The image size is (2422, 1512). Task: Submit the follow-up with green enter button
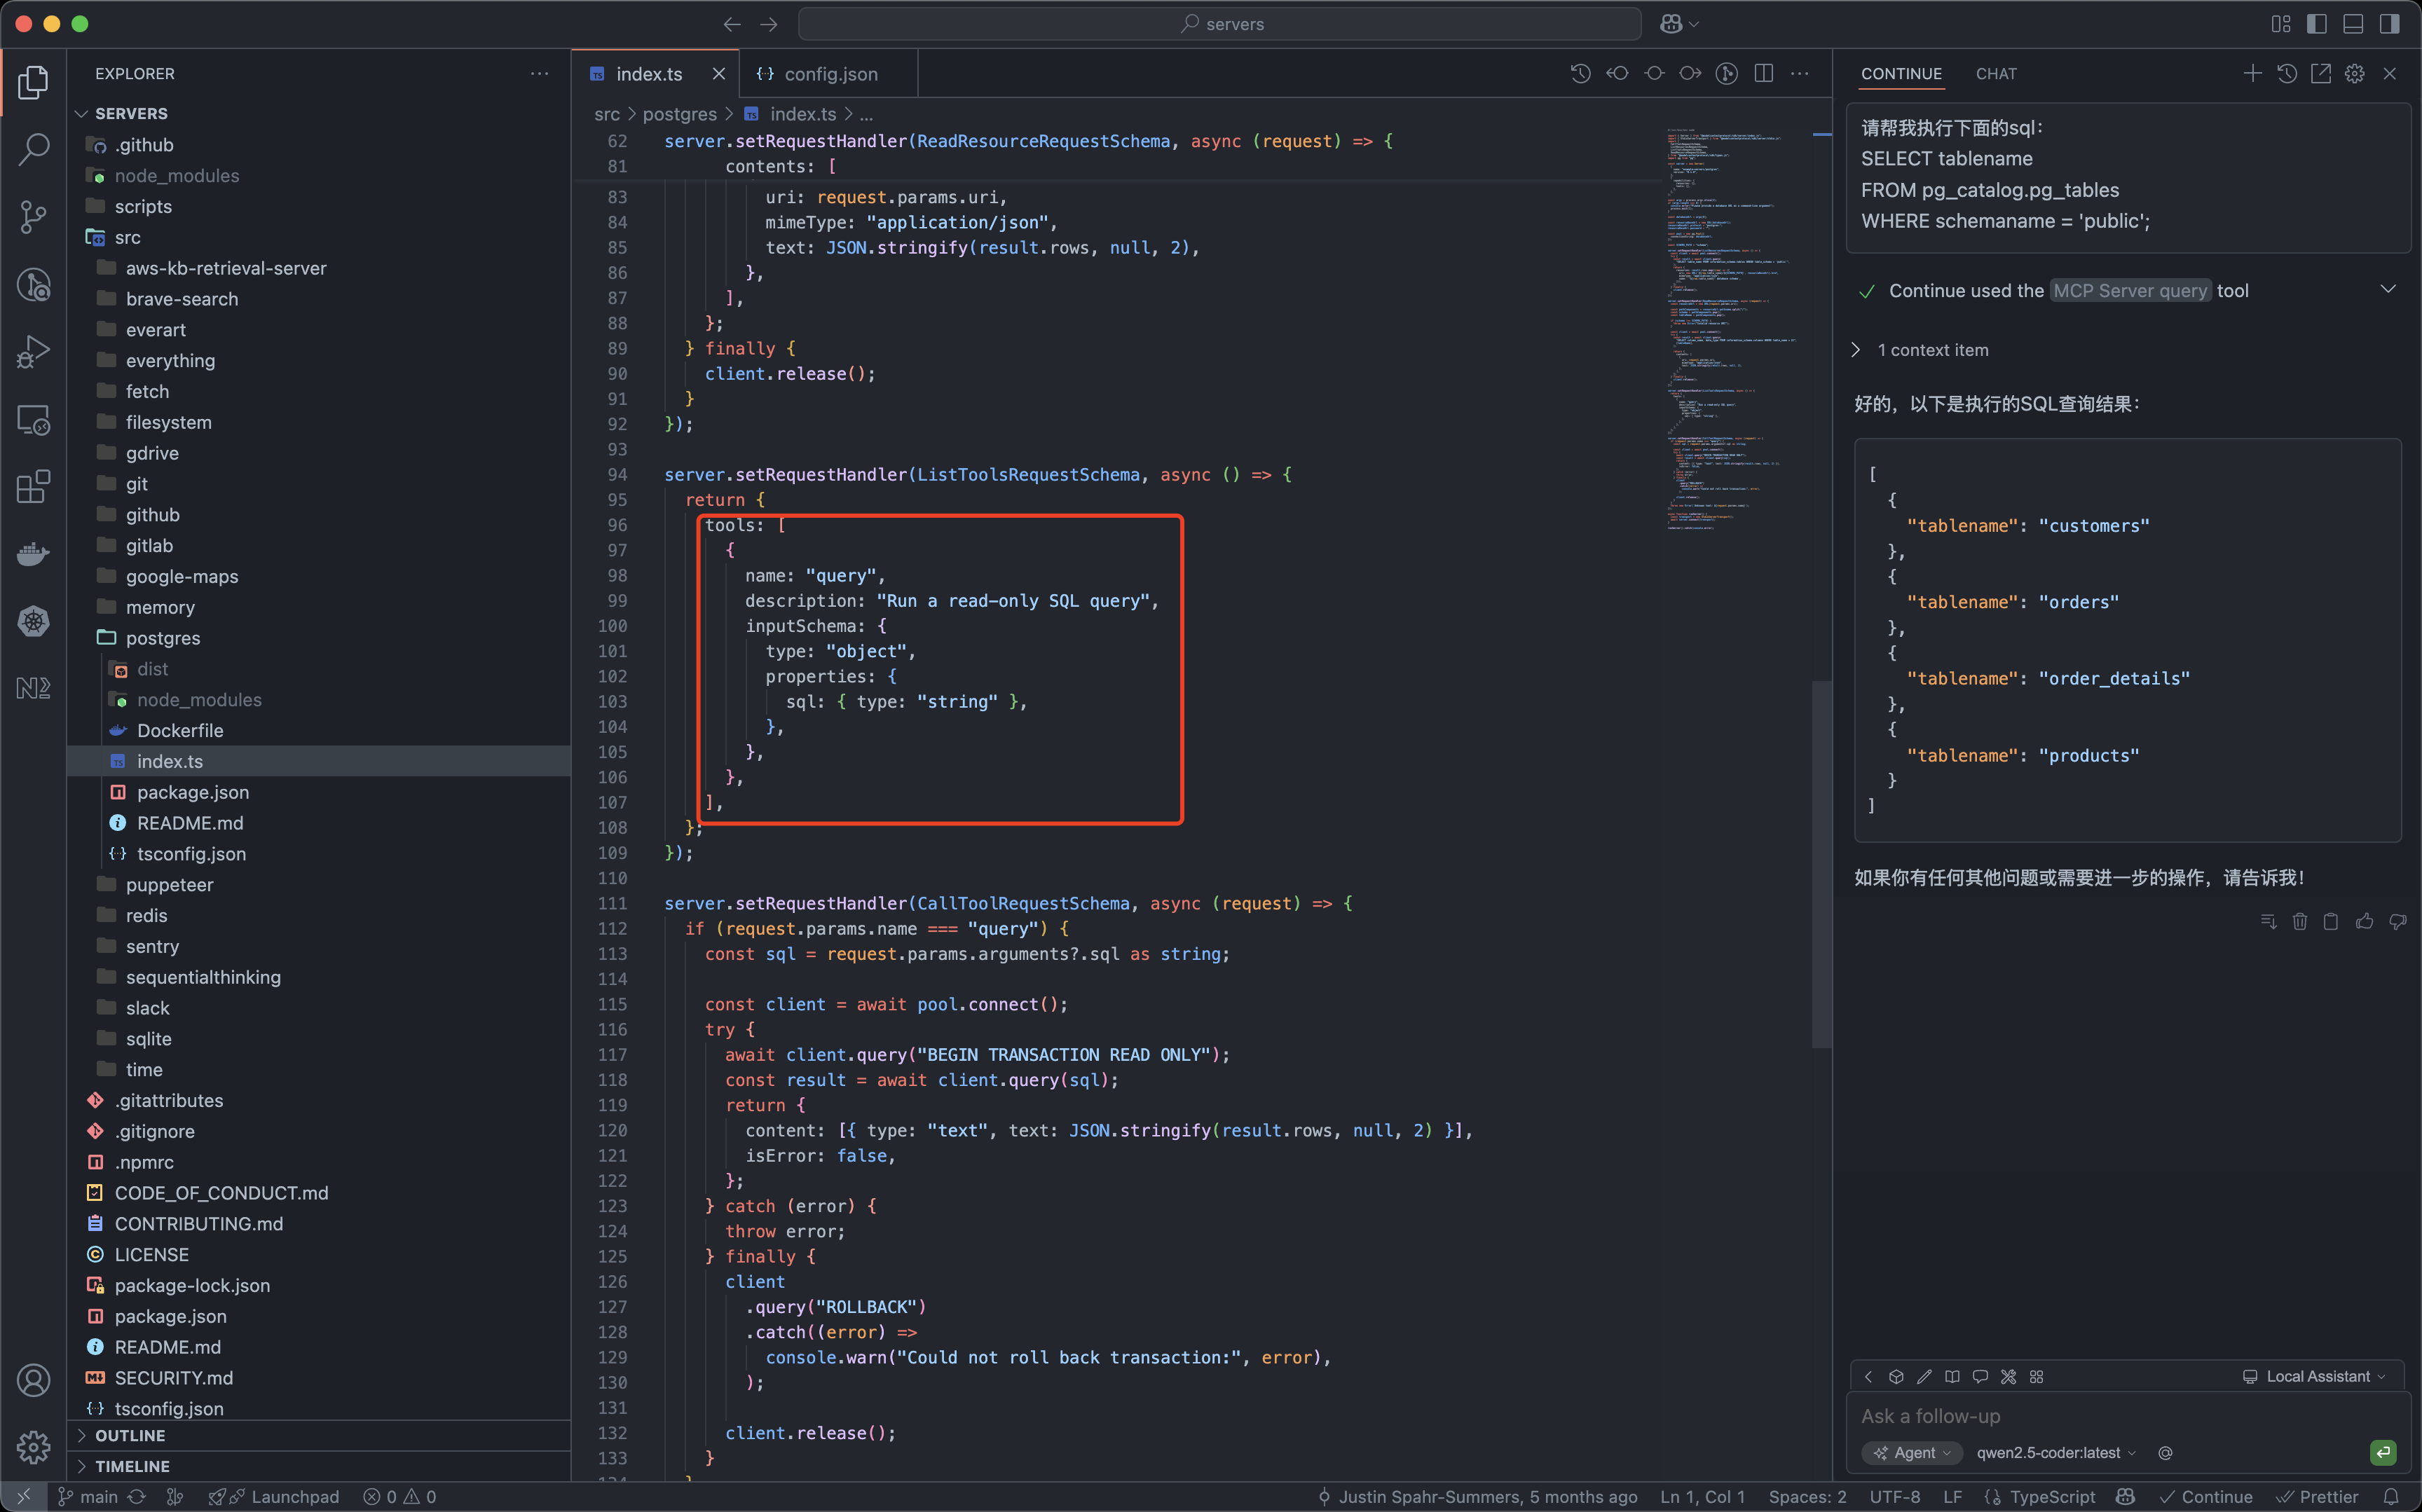[x=2383, y=1453]
